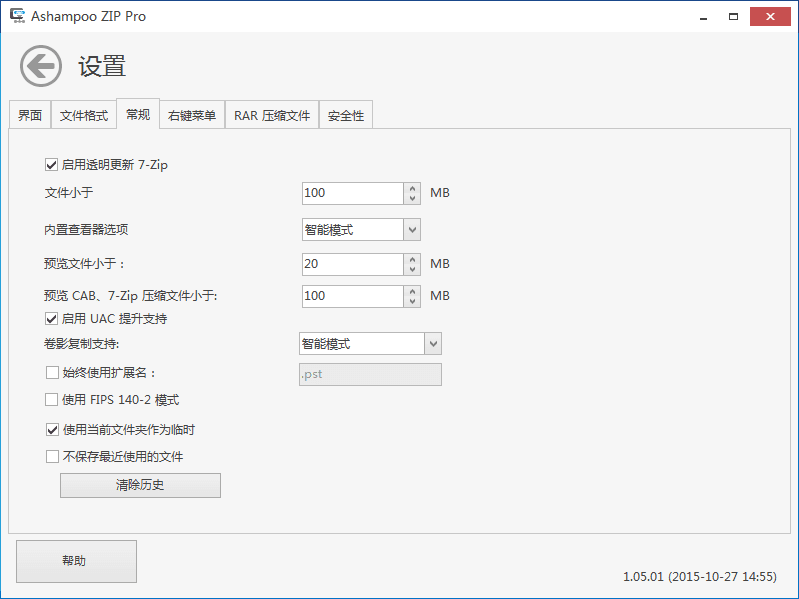Increase the 文件小于 value with up arrow
Screen dimensions: 799x599
[412, 188]
